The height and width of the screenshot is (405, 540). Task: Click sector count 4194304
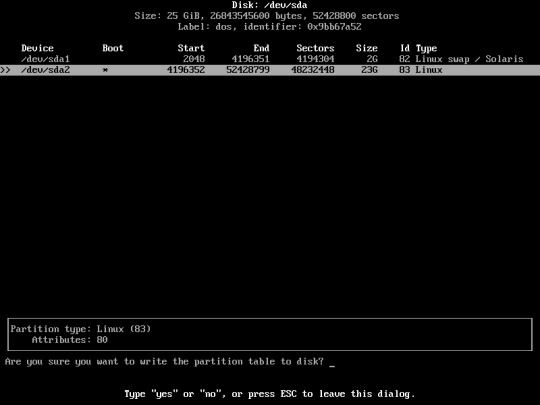pos(315,59)
